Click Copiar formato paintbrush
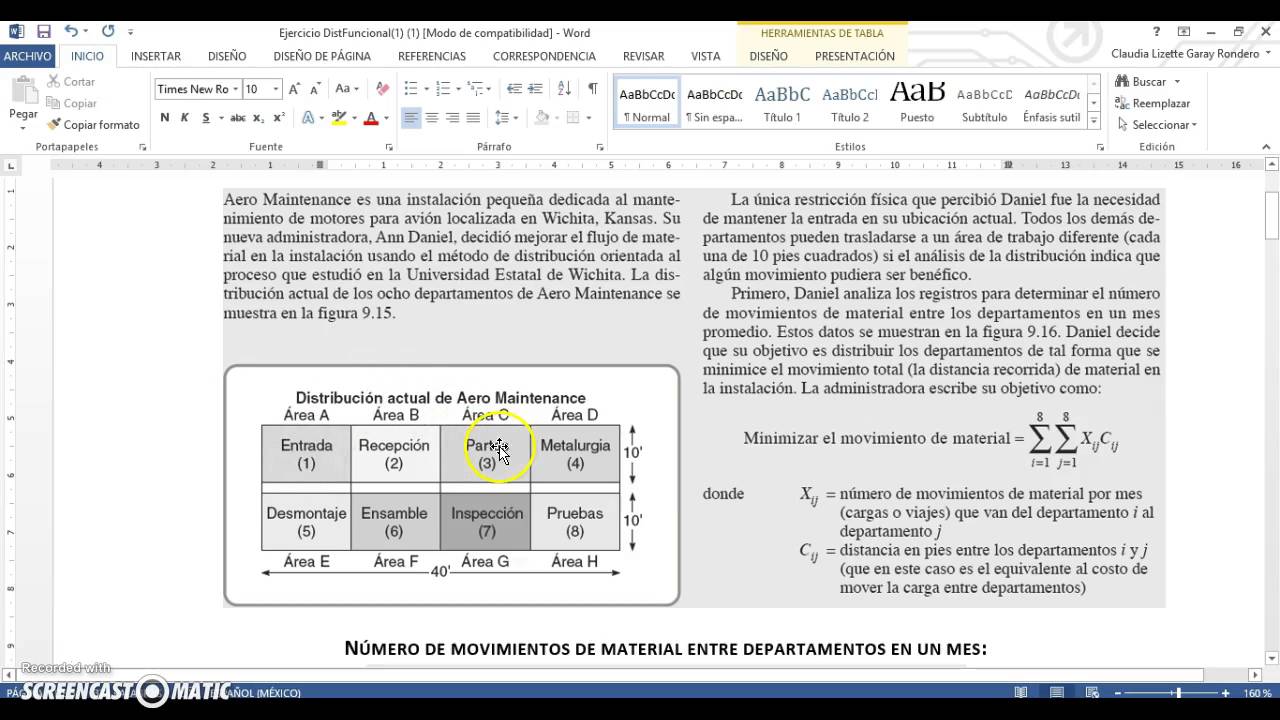1280x720 pixels. [x=93, y=125]
